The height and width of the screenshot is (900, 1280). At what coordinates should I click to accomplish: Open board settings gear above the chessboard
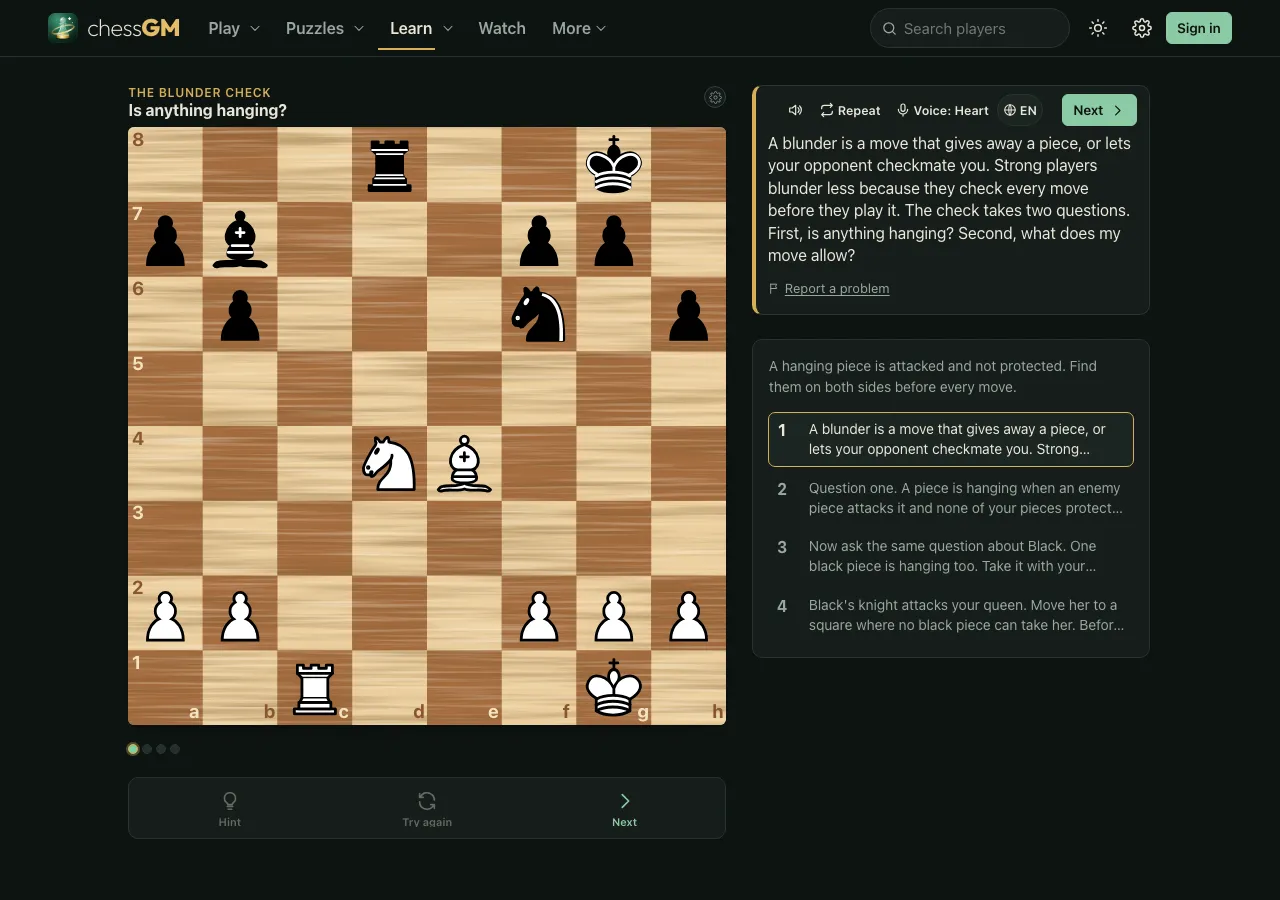coord(715,97)
